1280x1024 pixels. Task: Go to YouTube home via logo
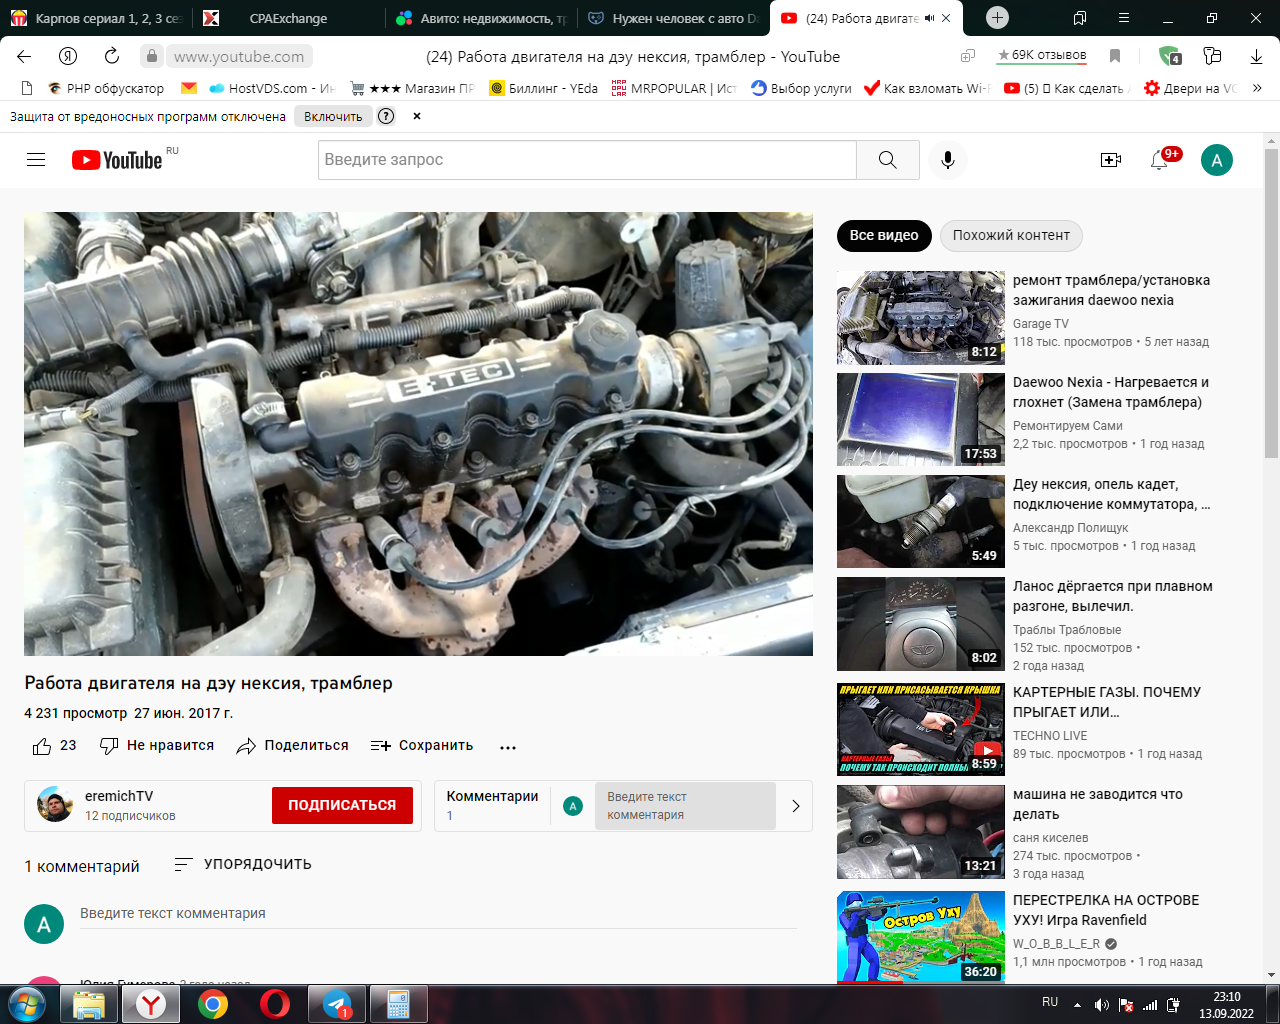tap(117, 160)
